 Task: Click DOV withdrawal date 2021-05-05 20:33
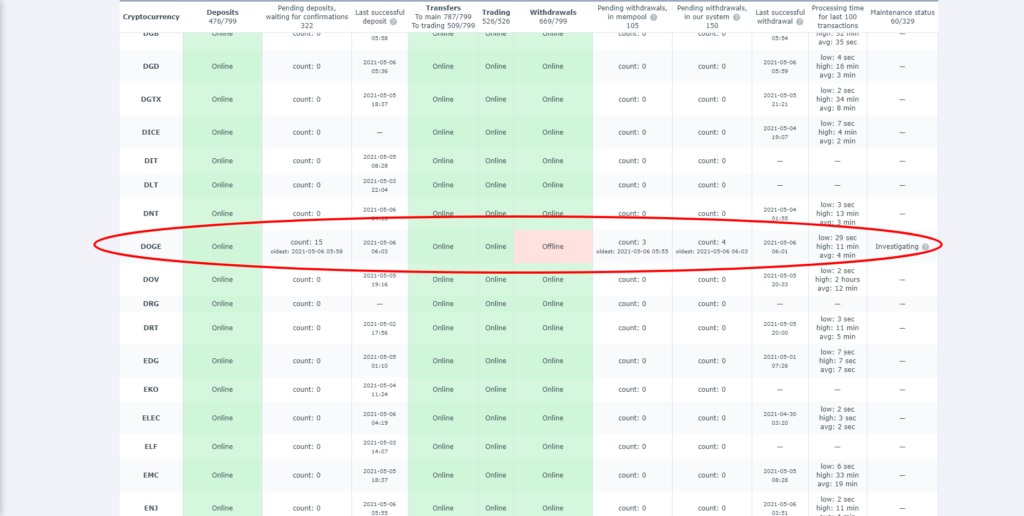780,280
